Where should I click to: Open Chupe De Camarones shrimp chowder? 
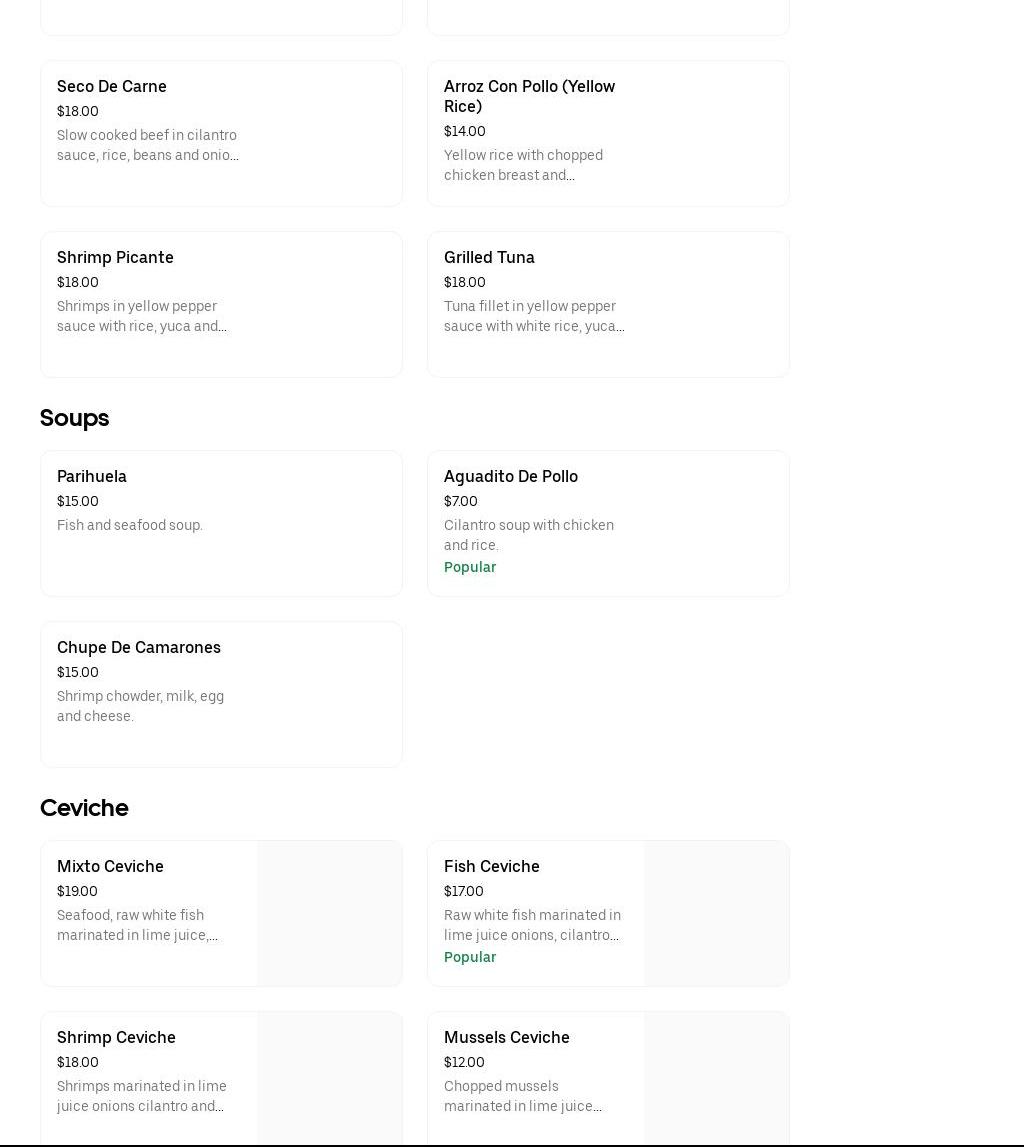[221, 695]
